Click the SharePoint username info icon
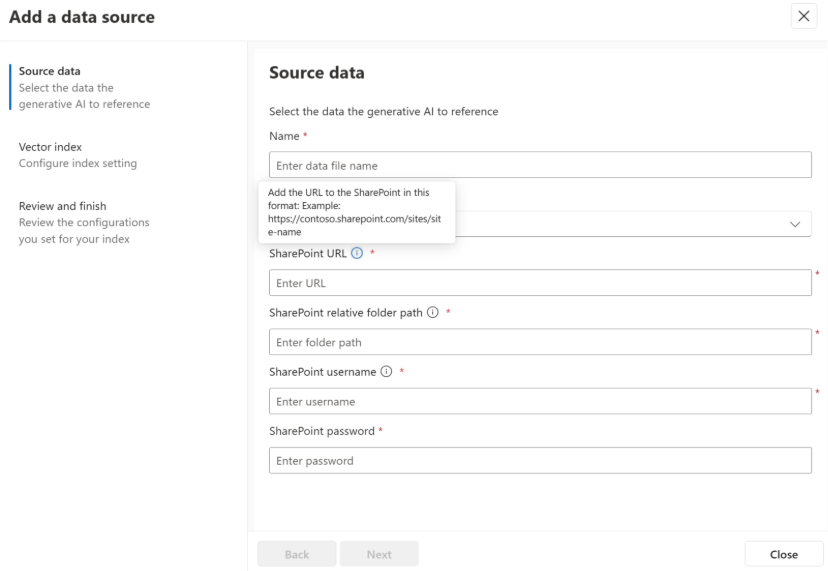Image resolution: width=828 pixels, height=571 pixels. (386, 371)
